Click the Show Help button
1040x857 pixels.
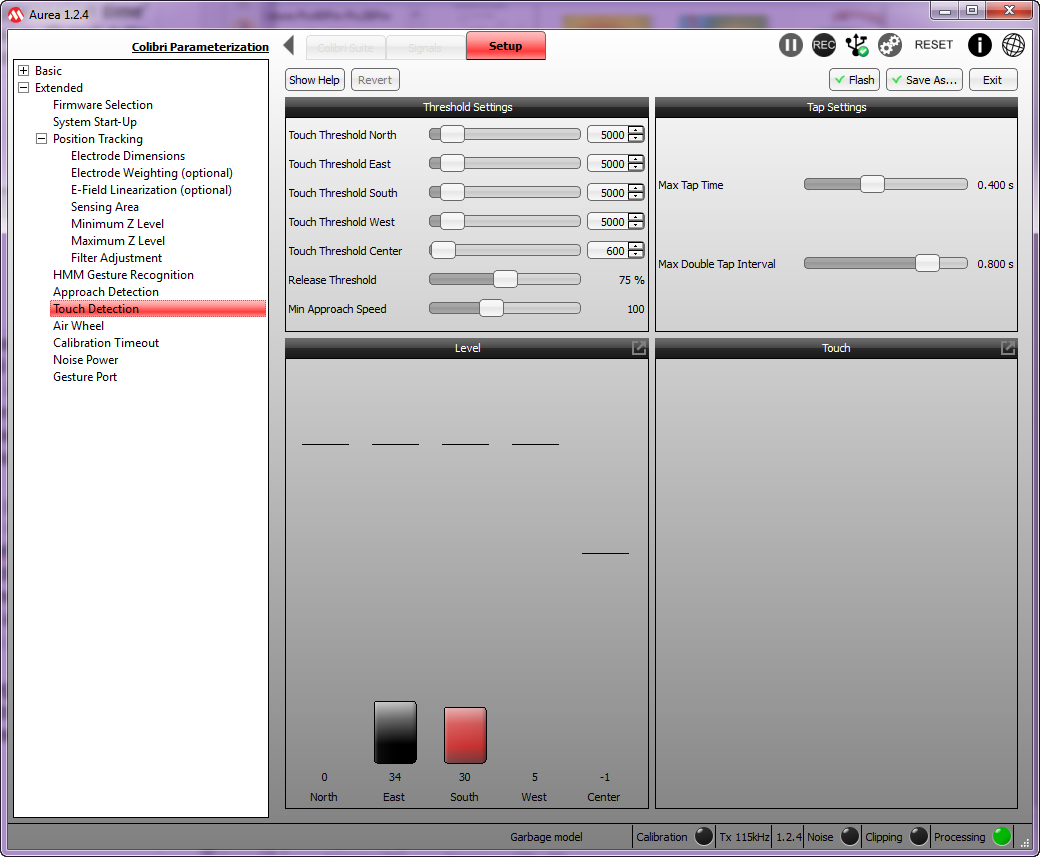(315, 80)
